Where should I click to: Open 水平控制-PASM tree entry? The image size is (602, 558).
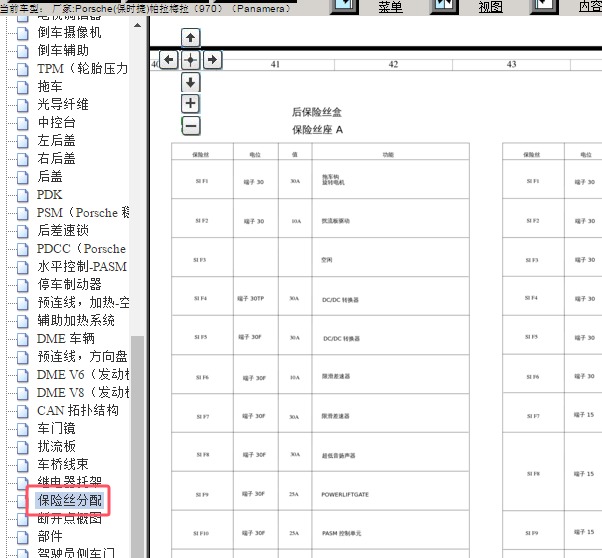(x=82, y=267)
